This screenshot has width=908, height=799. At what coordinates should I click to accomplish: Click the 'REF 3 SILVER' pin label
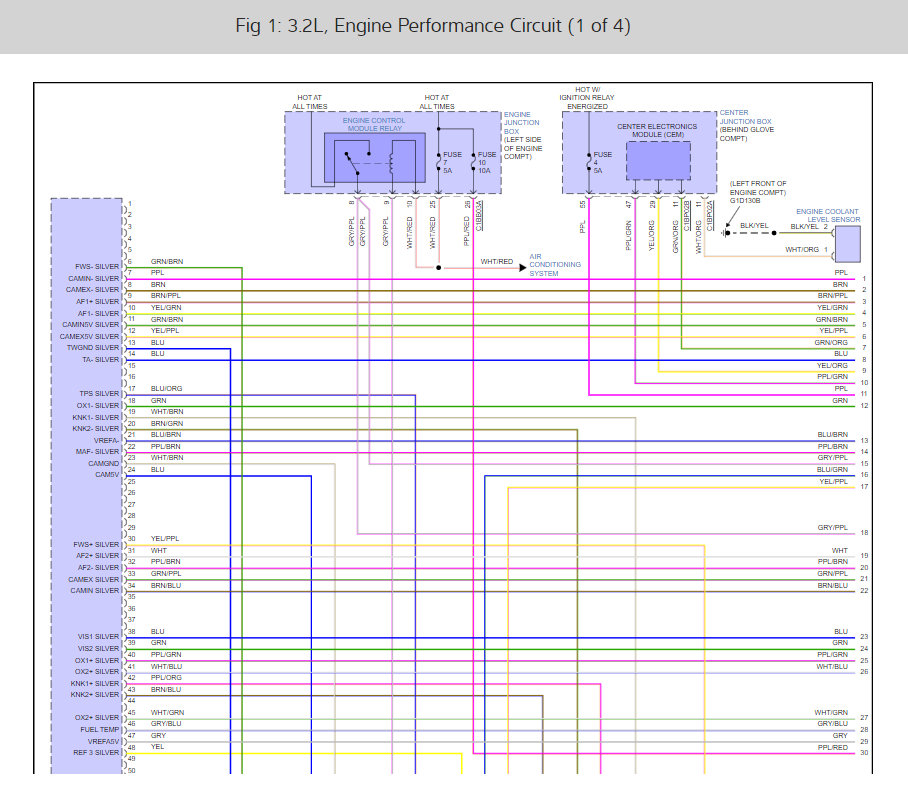[x=96, y=753]
